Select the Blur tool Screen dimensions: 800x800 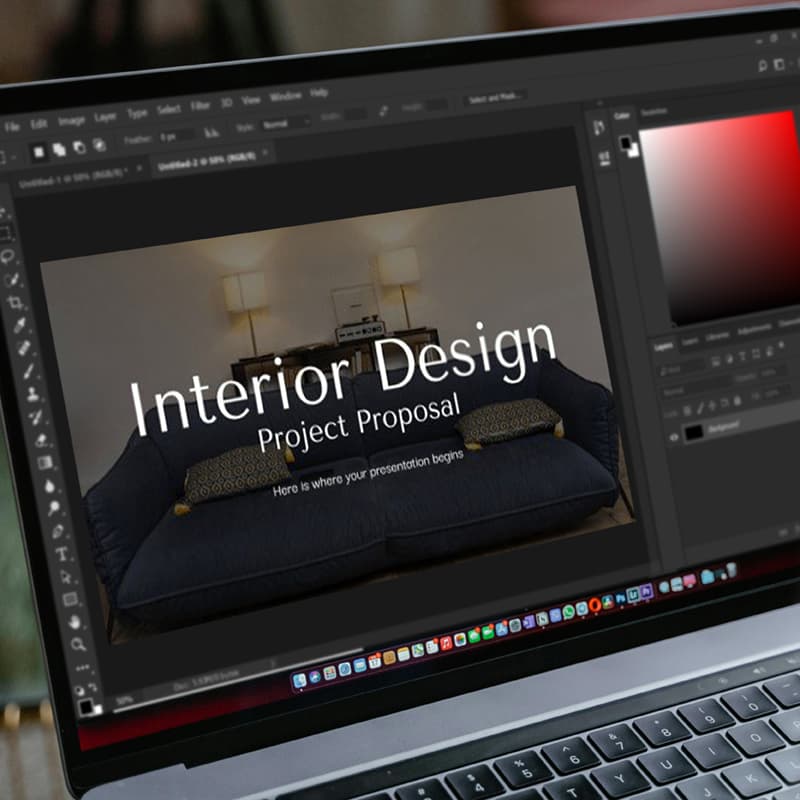point(49,486)
